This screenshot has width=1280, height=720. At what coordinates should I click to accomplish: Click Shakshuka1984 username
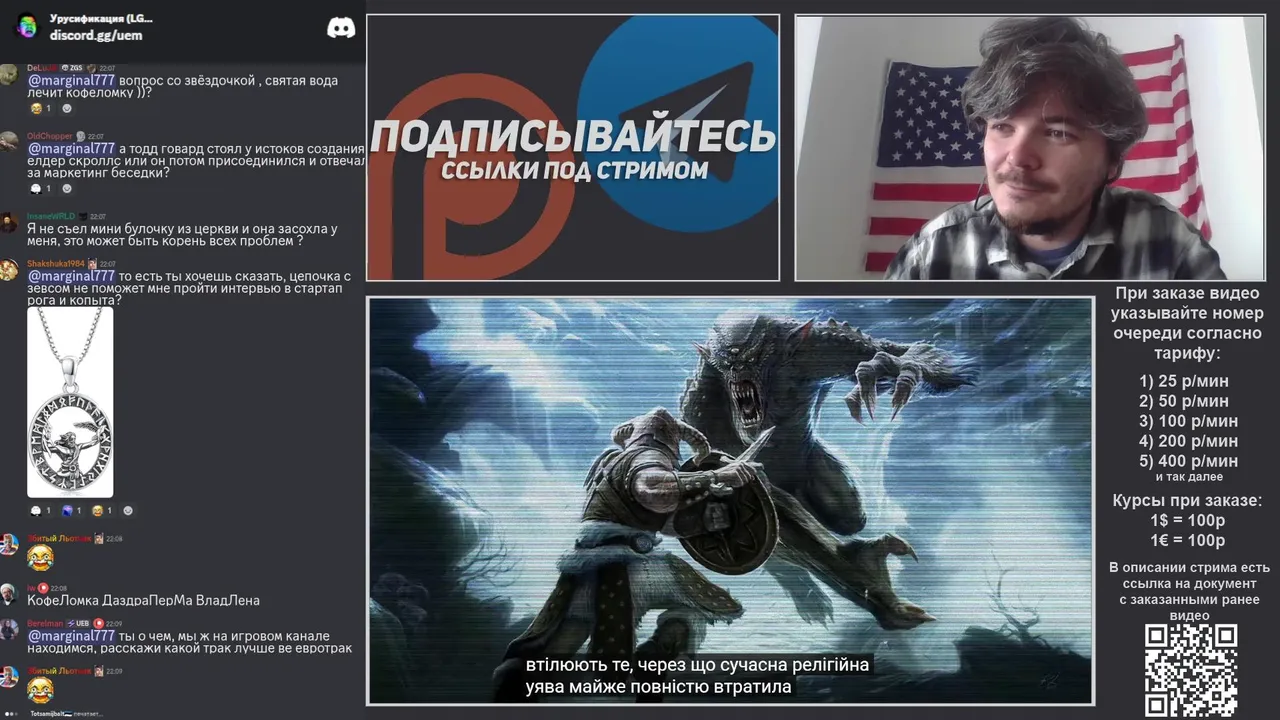pyautogui.click(x=55, y=263)
